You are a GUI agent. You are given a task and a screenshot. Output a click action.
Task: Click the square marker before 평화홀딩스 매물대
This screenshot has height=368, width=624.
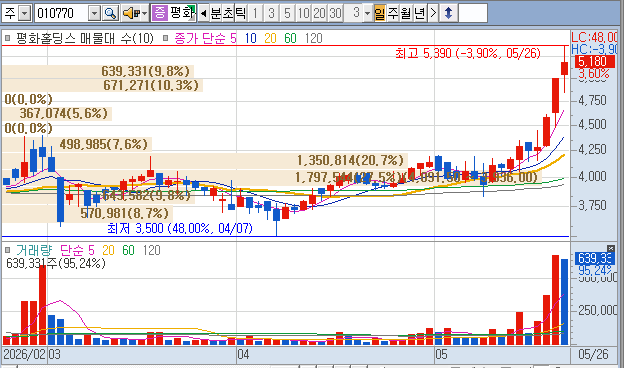click(8, 38)
